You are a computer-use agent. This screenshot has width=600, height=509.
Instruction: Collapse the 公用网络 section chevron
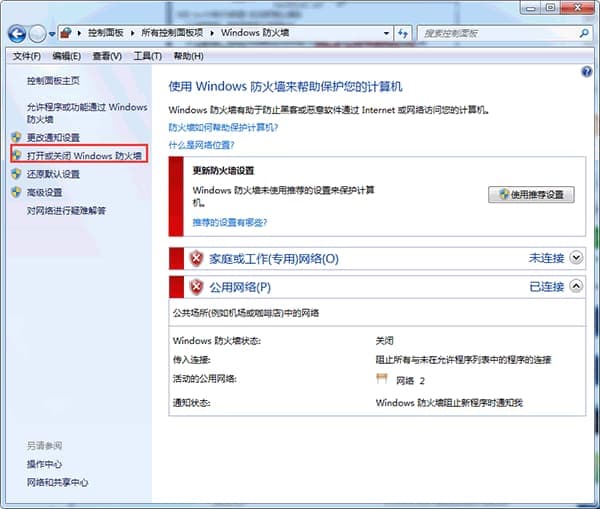click(x=576, y=286)
